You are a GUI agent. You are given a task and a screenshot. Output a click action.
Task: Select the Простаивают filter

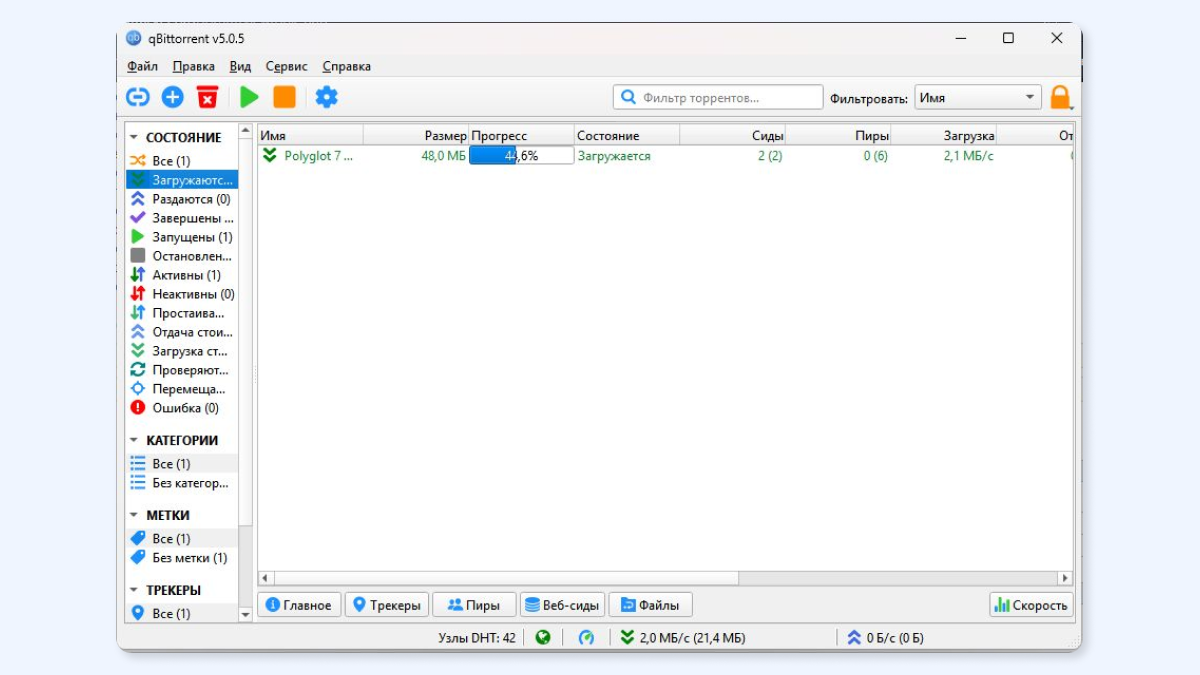[x=182, y=313]
